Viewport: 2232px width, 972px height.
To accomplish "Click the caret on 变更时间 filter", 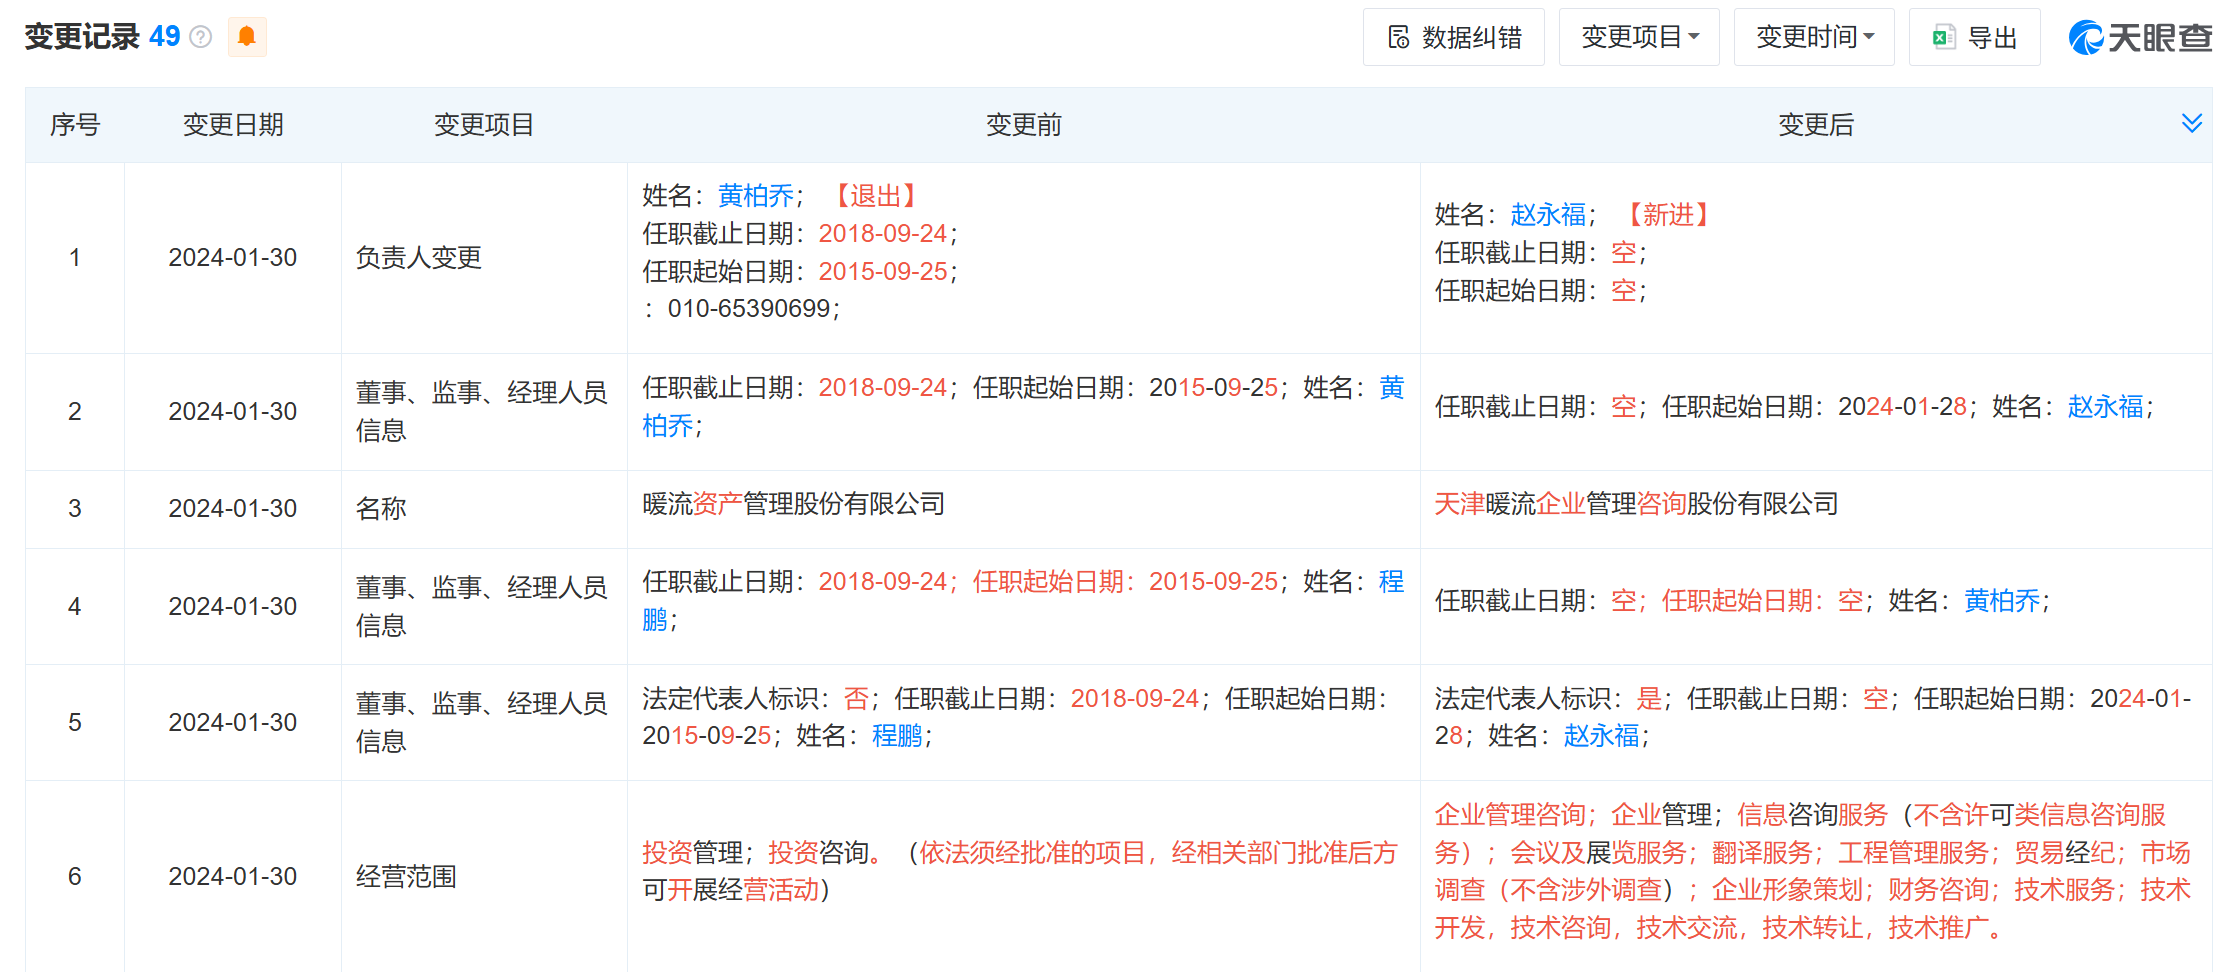I will (x=1868, y=36).
